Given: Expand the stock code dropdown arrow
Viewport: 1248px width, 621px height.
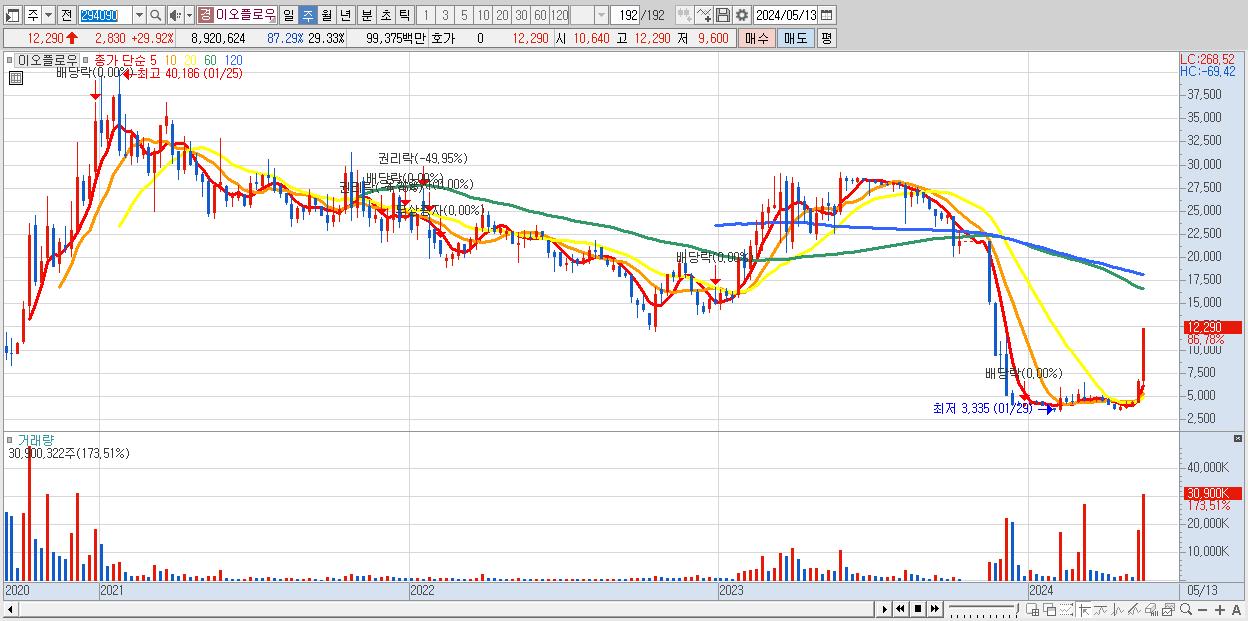Looking at the screenshot, I should [x=139, y=15].
